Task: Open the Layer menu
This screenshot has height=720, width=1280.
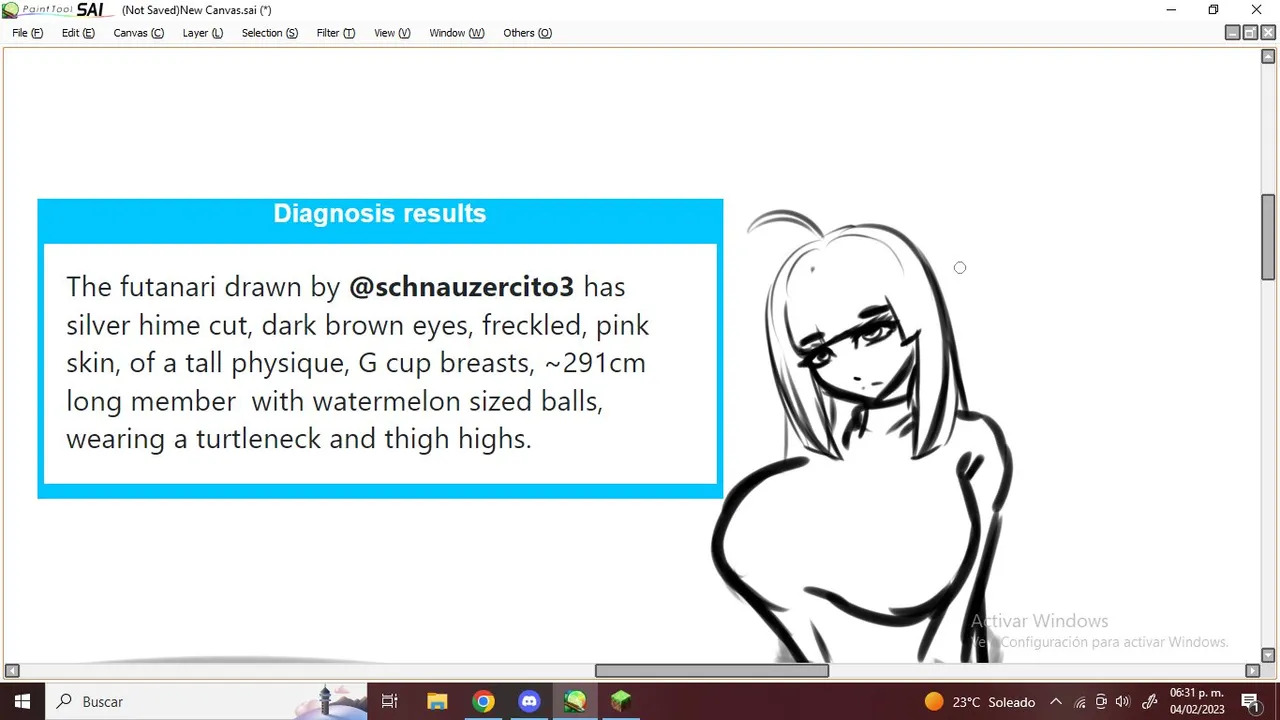Action: pyautogui.click(x=202, y=33)
